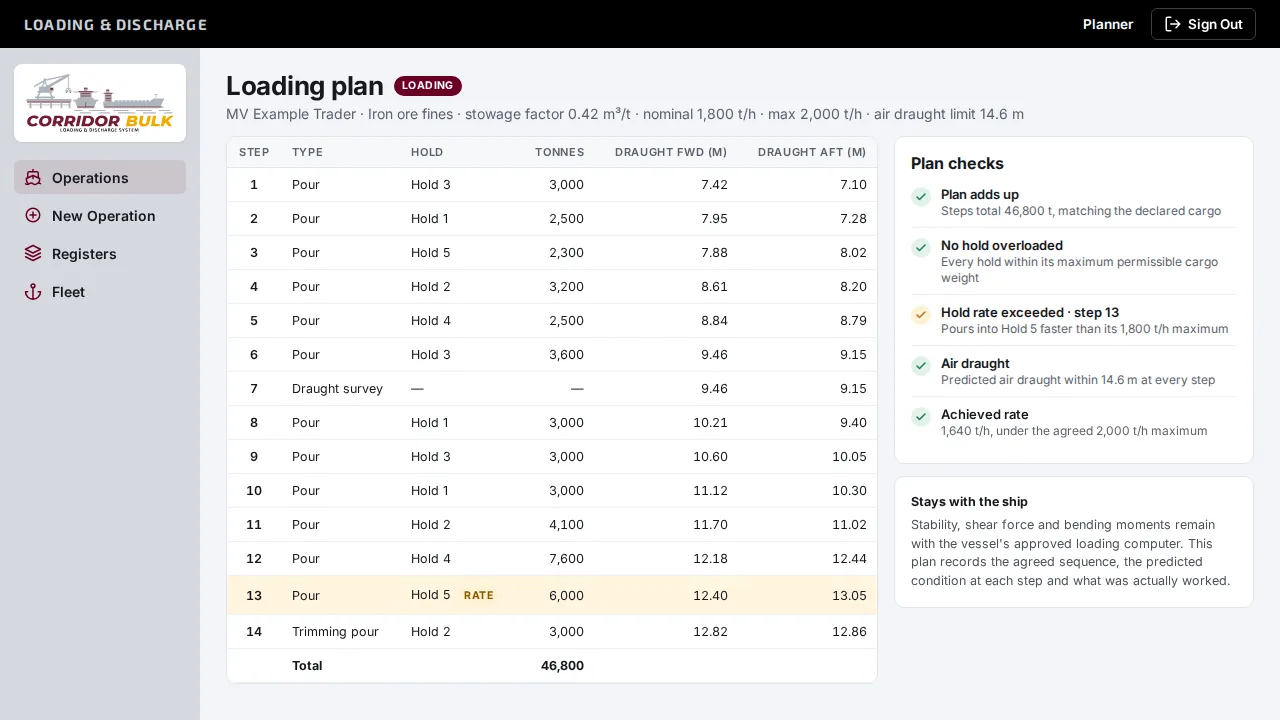
Task: Click the green check beside No hold overloaded
Action: pos(921,248)
